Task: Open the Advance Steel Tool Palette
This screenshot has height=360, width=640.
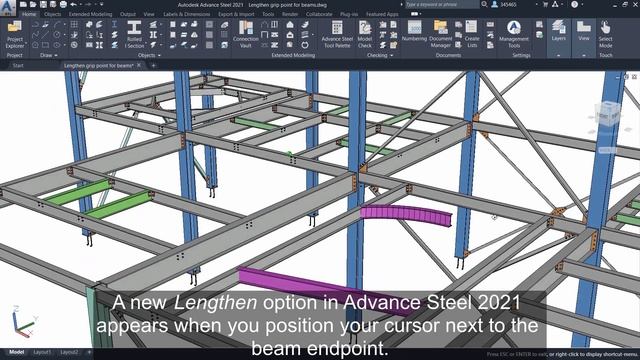Action: [337, 35]
